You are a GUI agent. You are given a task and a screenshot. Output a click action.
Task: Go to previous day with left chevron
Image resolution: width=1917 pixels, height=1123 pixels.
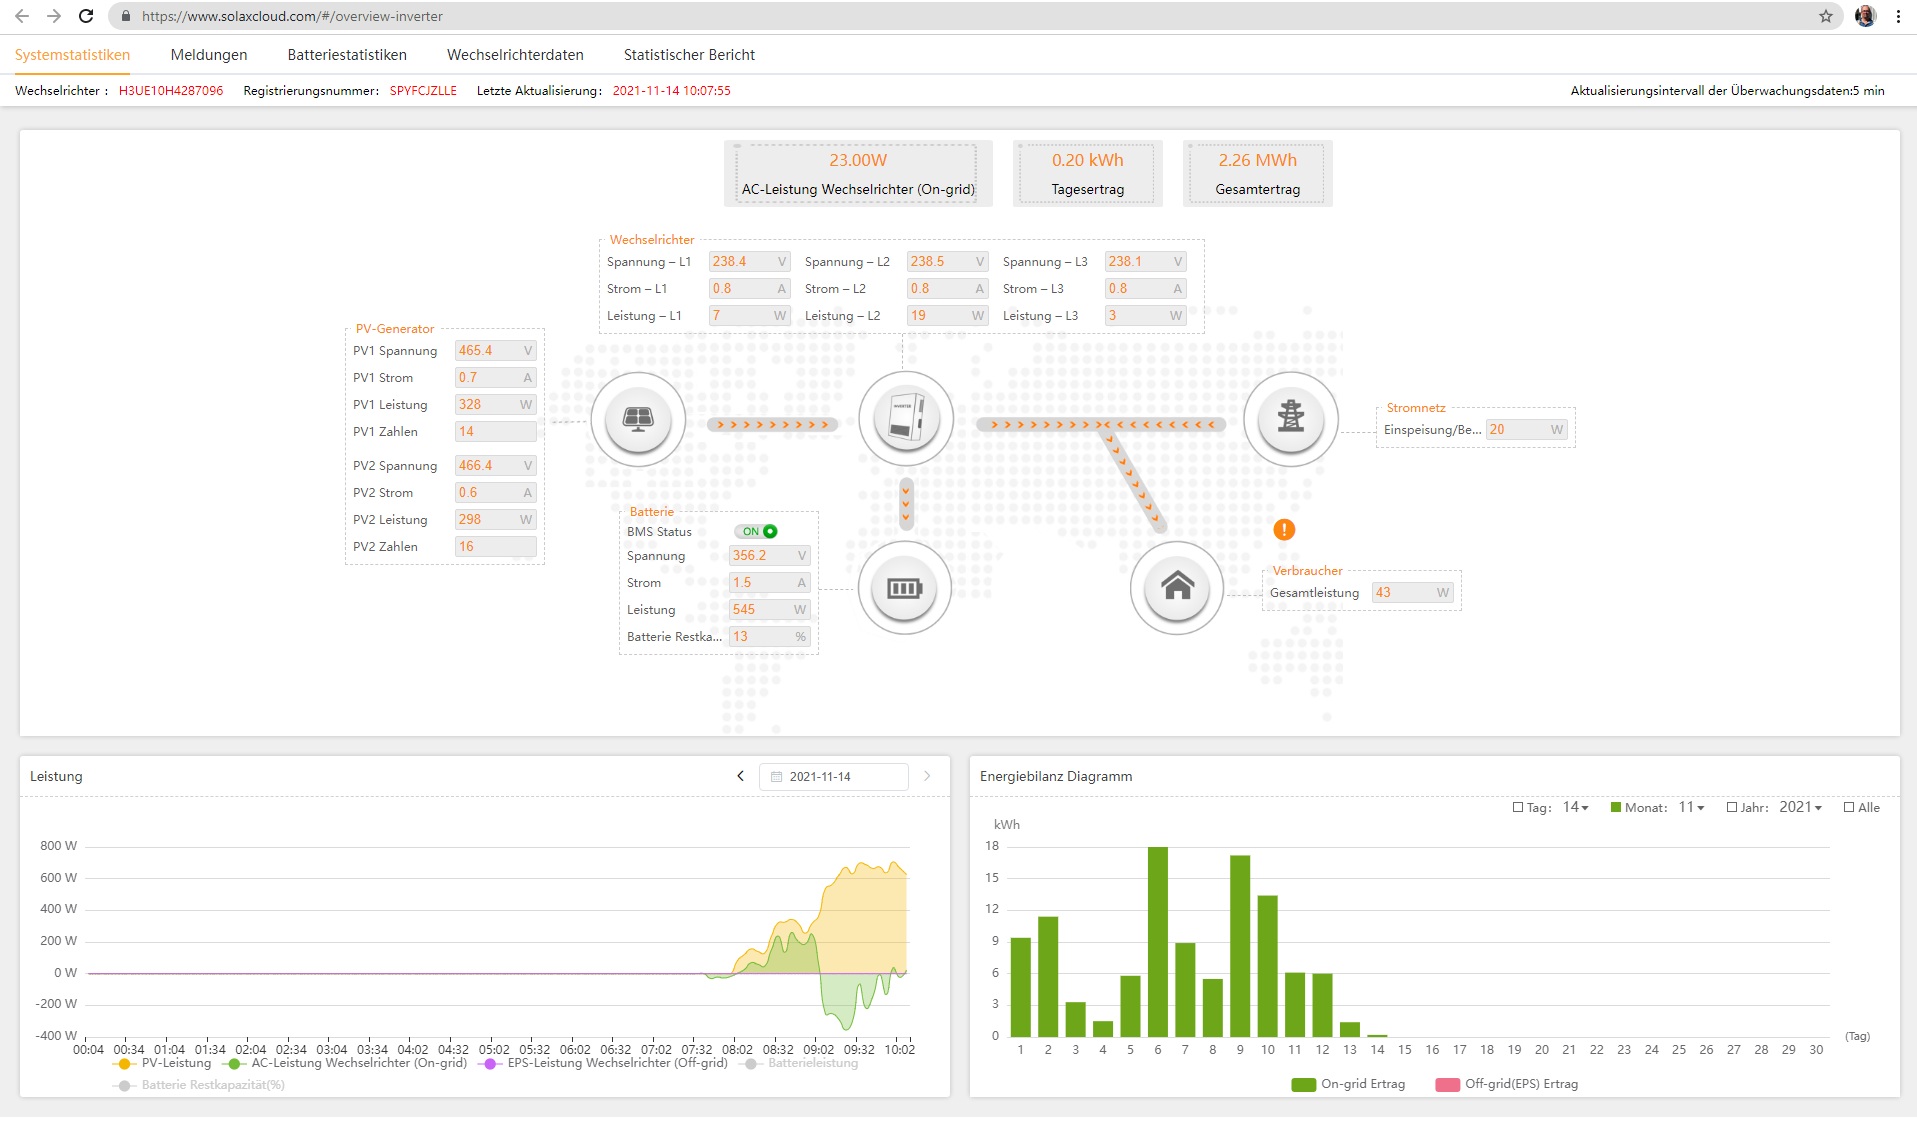coord(740,776)
